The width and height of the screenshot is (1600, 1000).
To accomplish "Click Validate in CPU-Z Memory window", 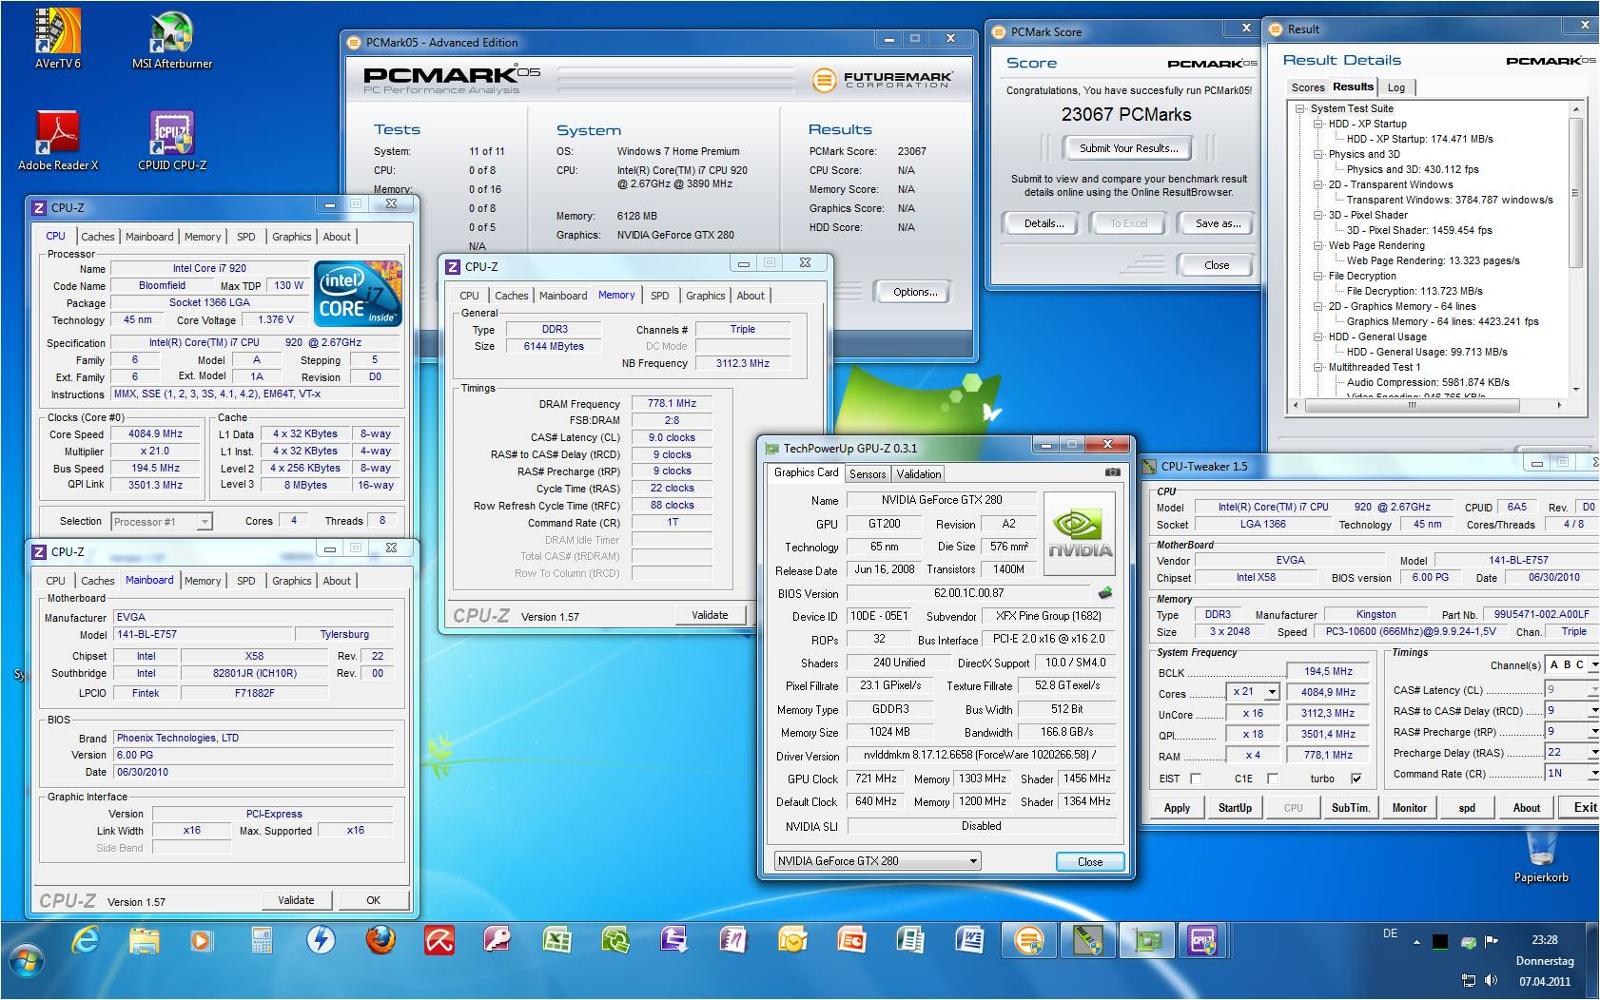I will coord(710,615).
